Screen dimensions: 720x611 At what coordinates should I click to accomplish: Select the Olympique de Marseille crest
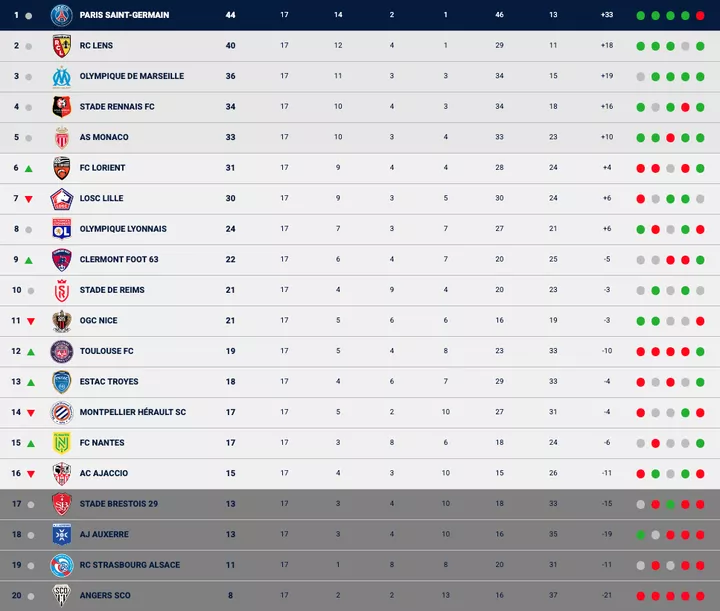coord(62,76)
